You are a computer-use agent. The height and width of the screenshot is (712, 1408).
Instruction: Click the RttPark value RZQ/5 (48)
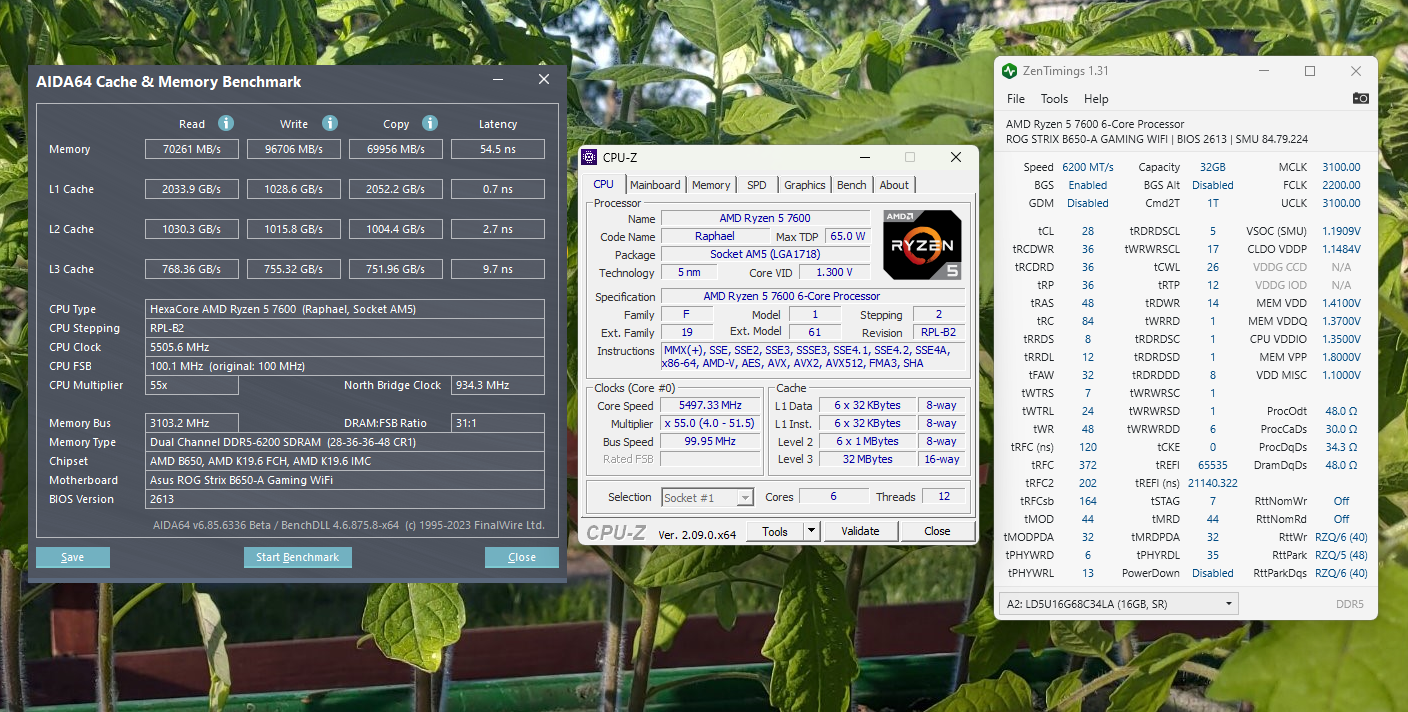1341,555
